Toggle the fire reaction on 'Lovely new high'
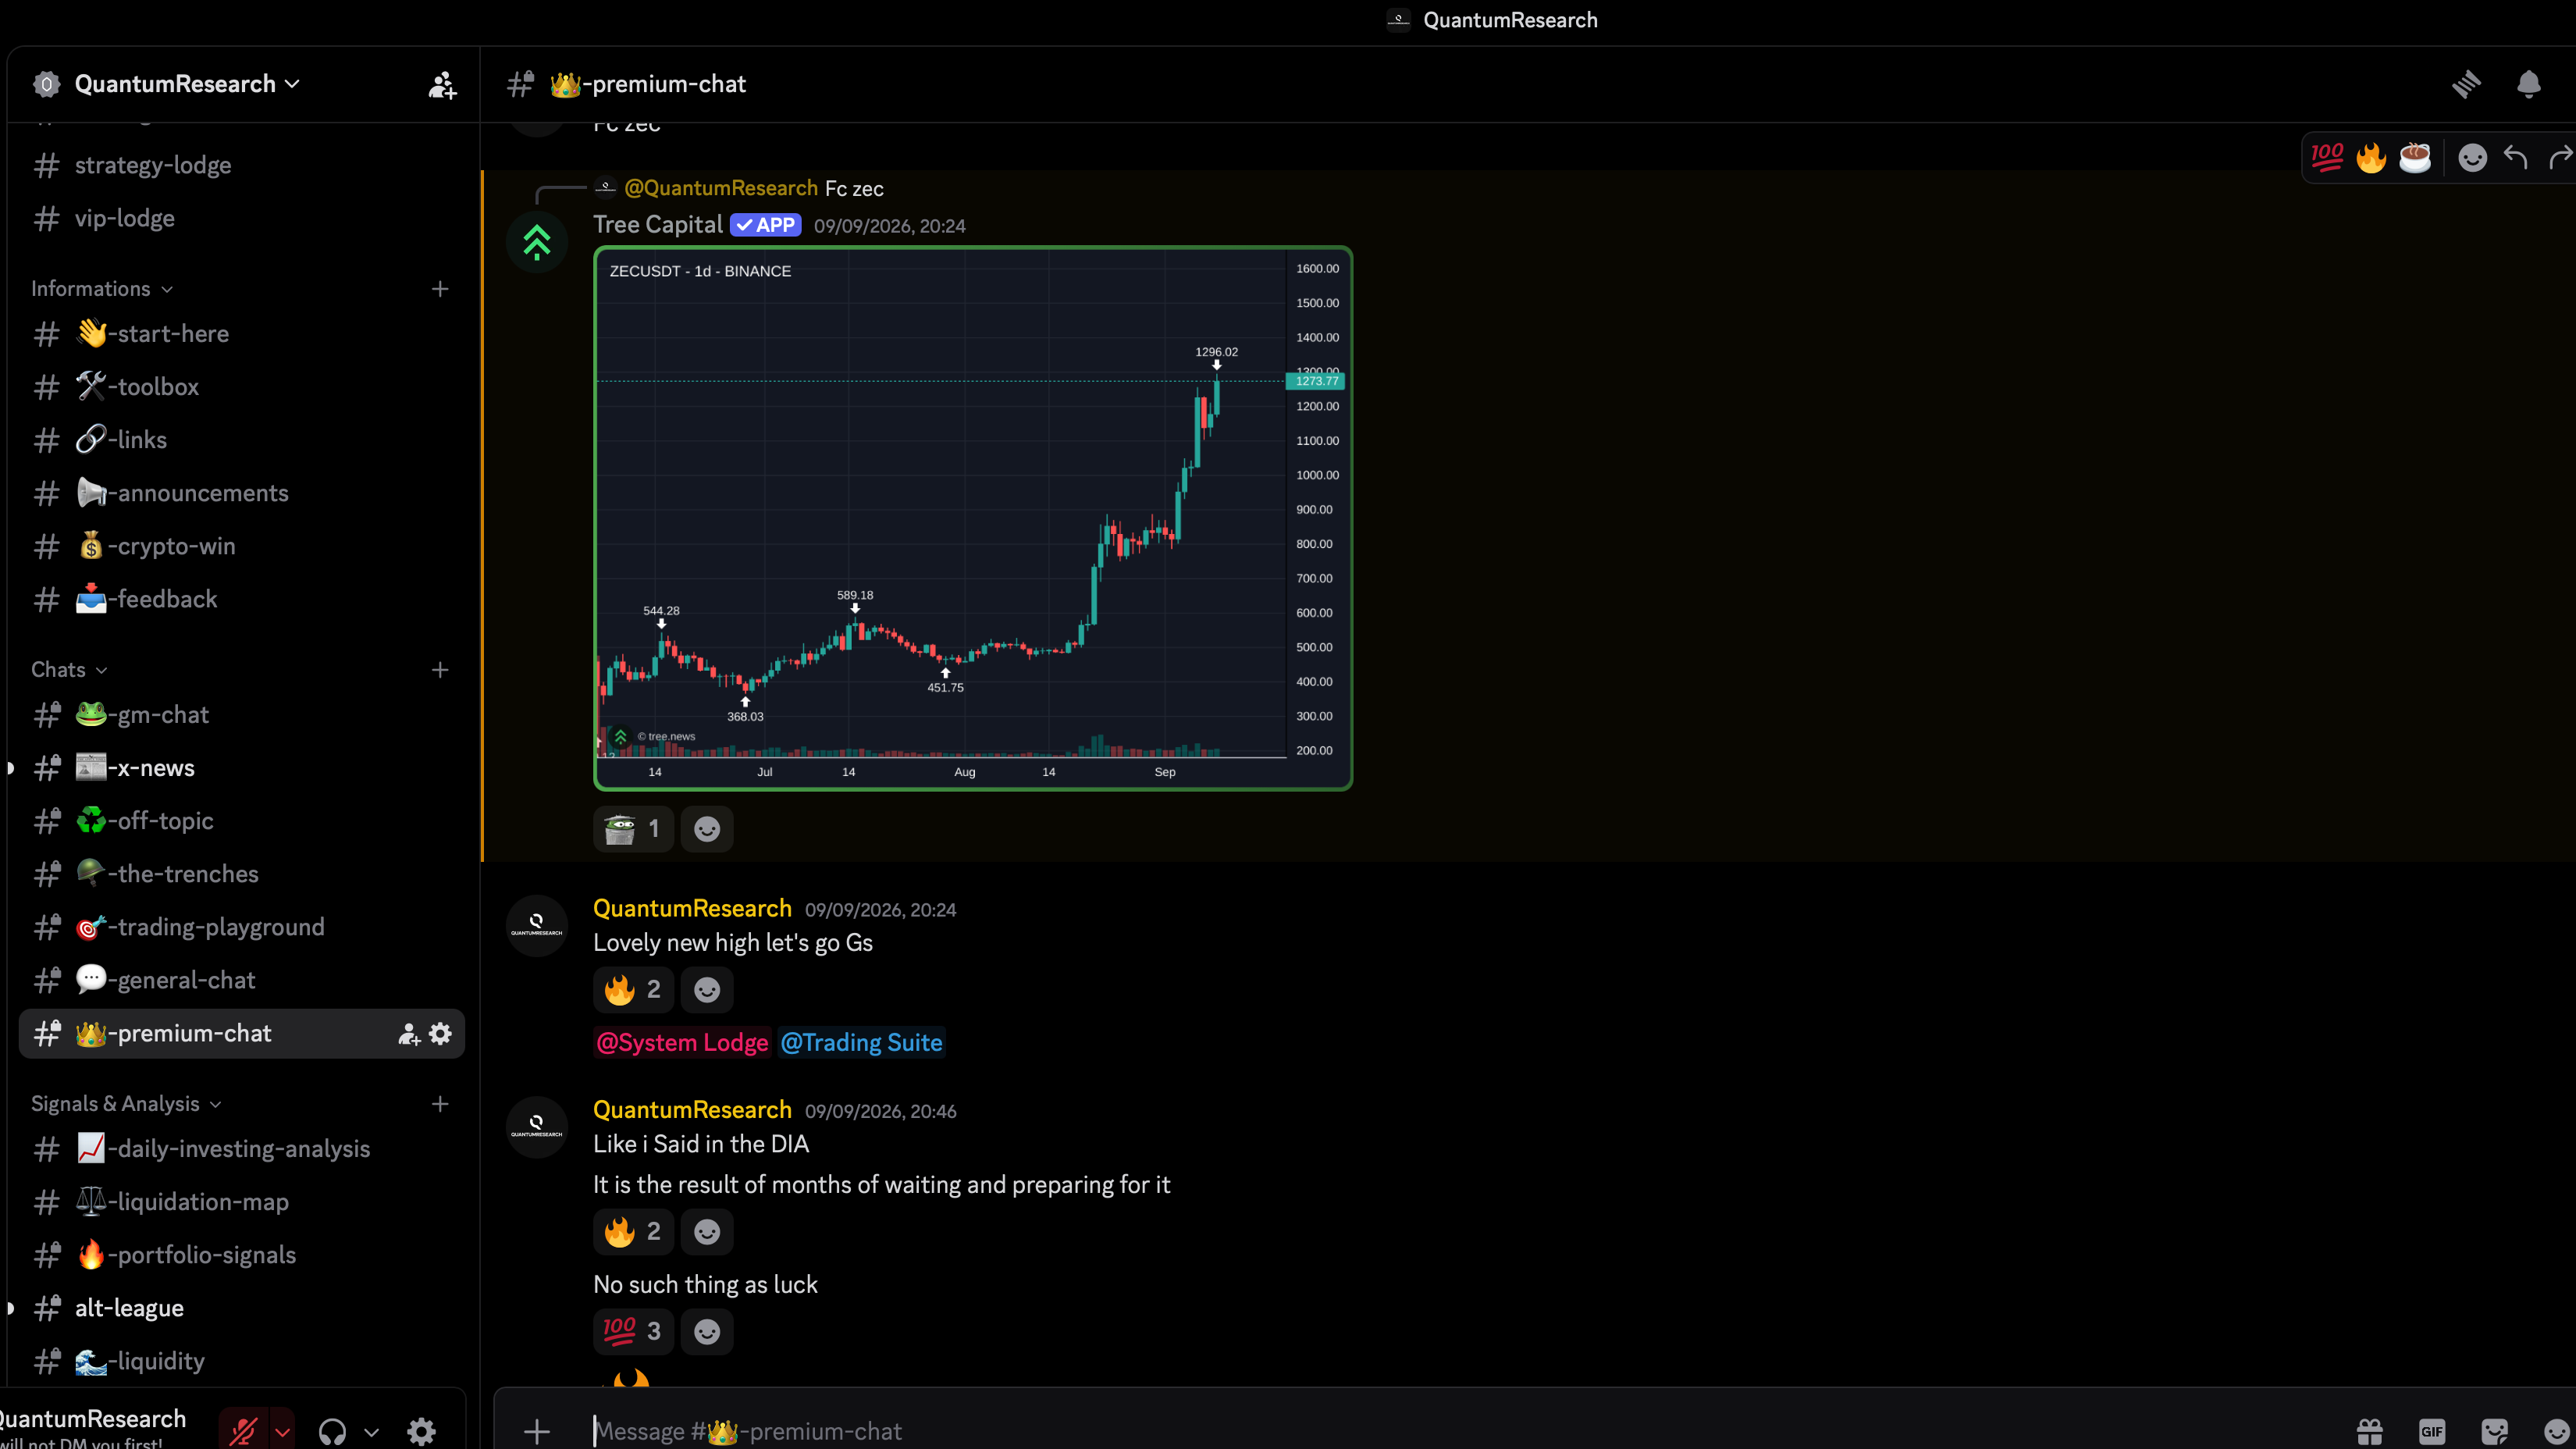The height and width of the screenshot is (1449, 2576). coord(633,989)
